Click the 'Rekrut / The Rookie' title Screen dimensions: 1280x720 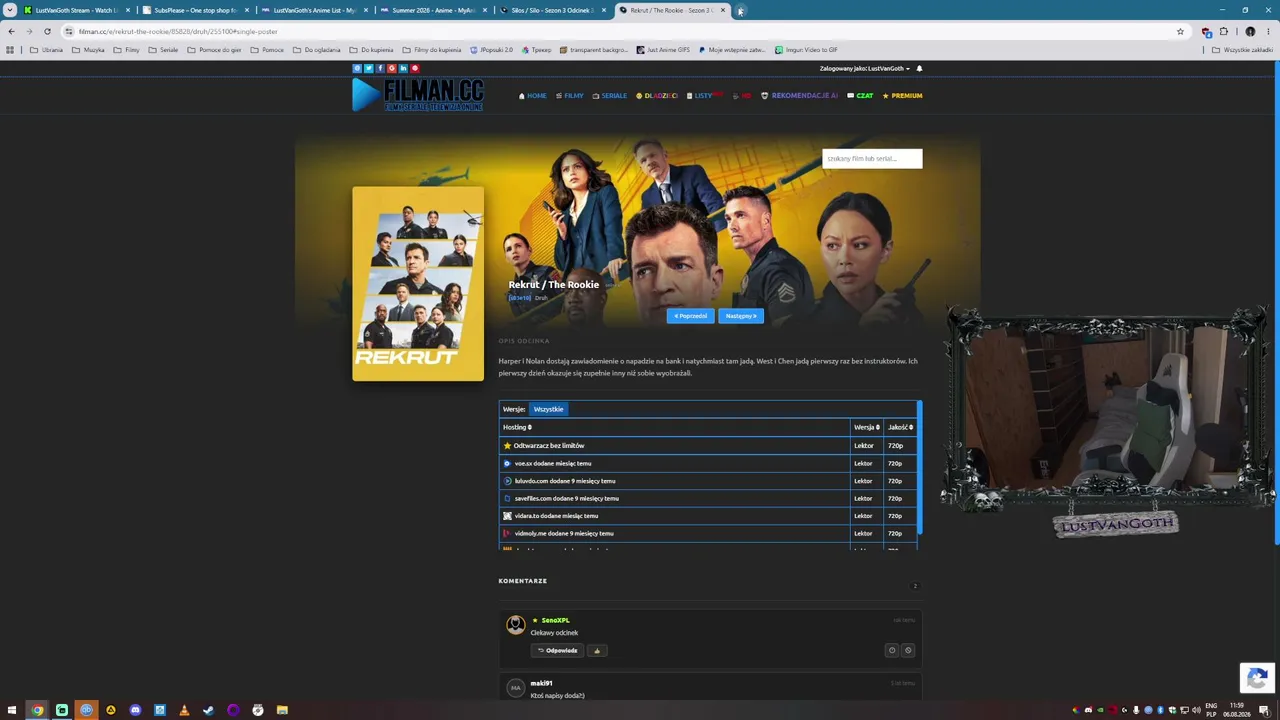(554, 284)
